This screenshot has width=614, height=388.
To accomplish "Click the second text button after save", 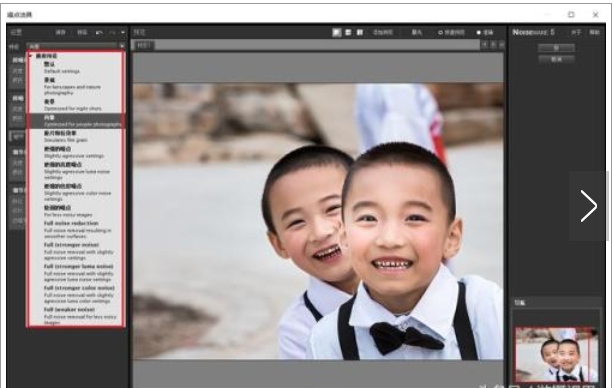I will 82,32.
